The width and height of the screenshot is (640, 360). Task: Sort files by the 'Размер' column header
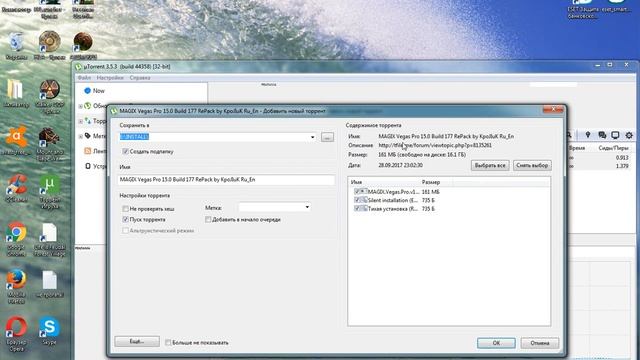(x=431, y=182)
